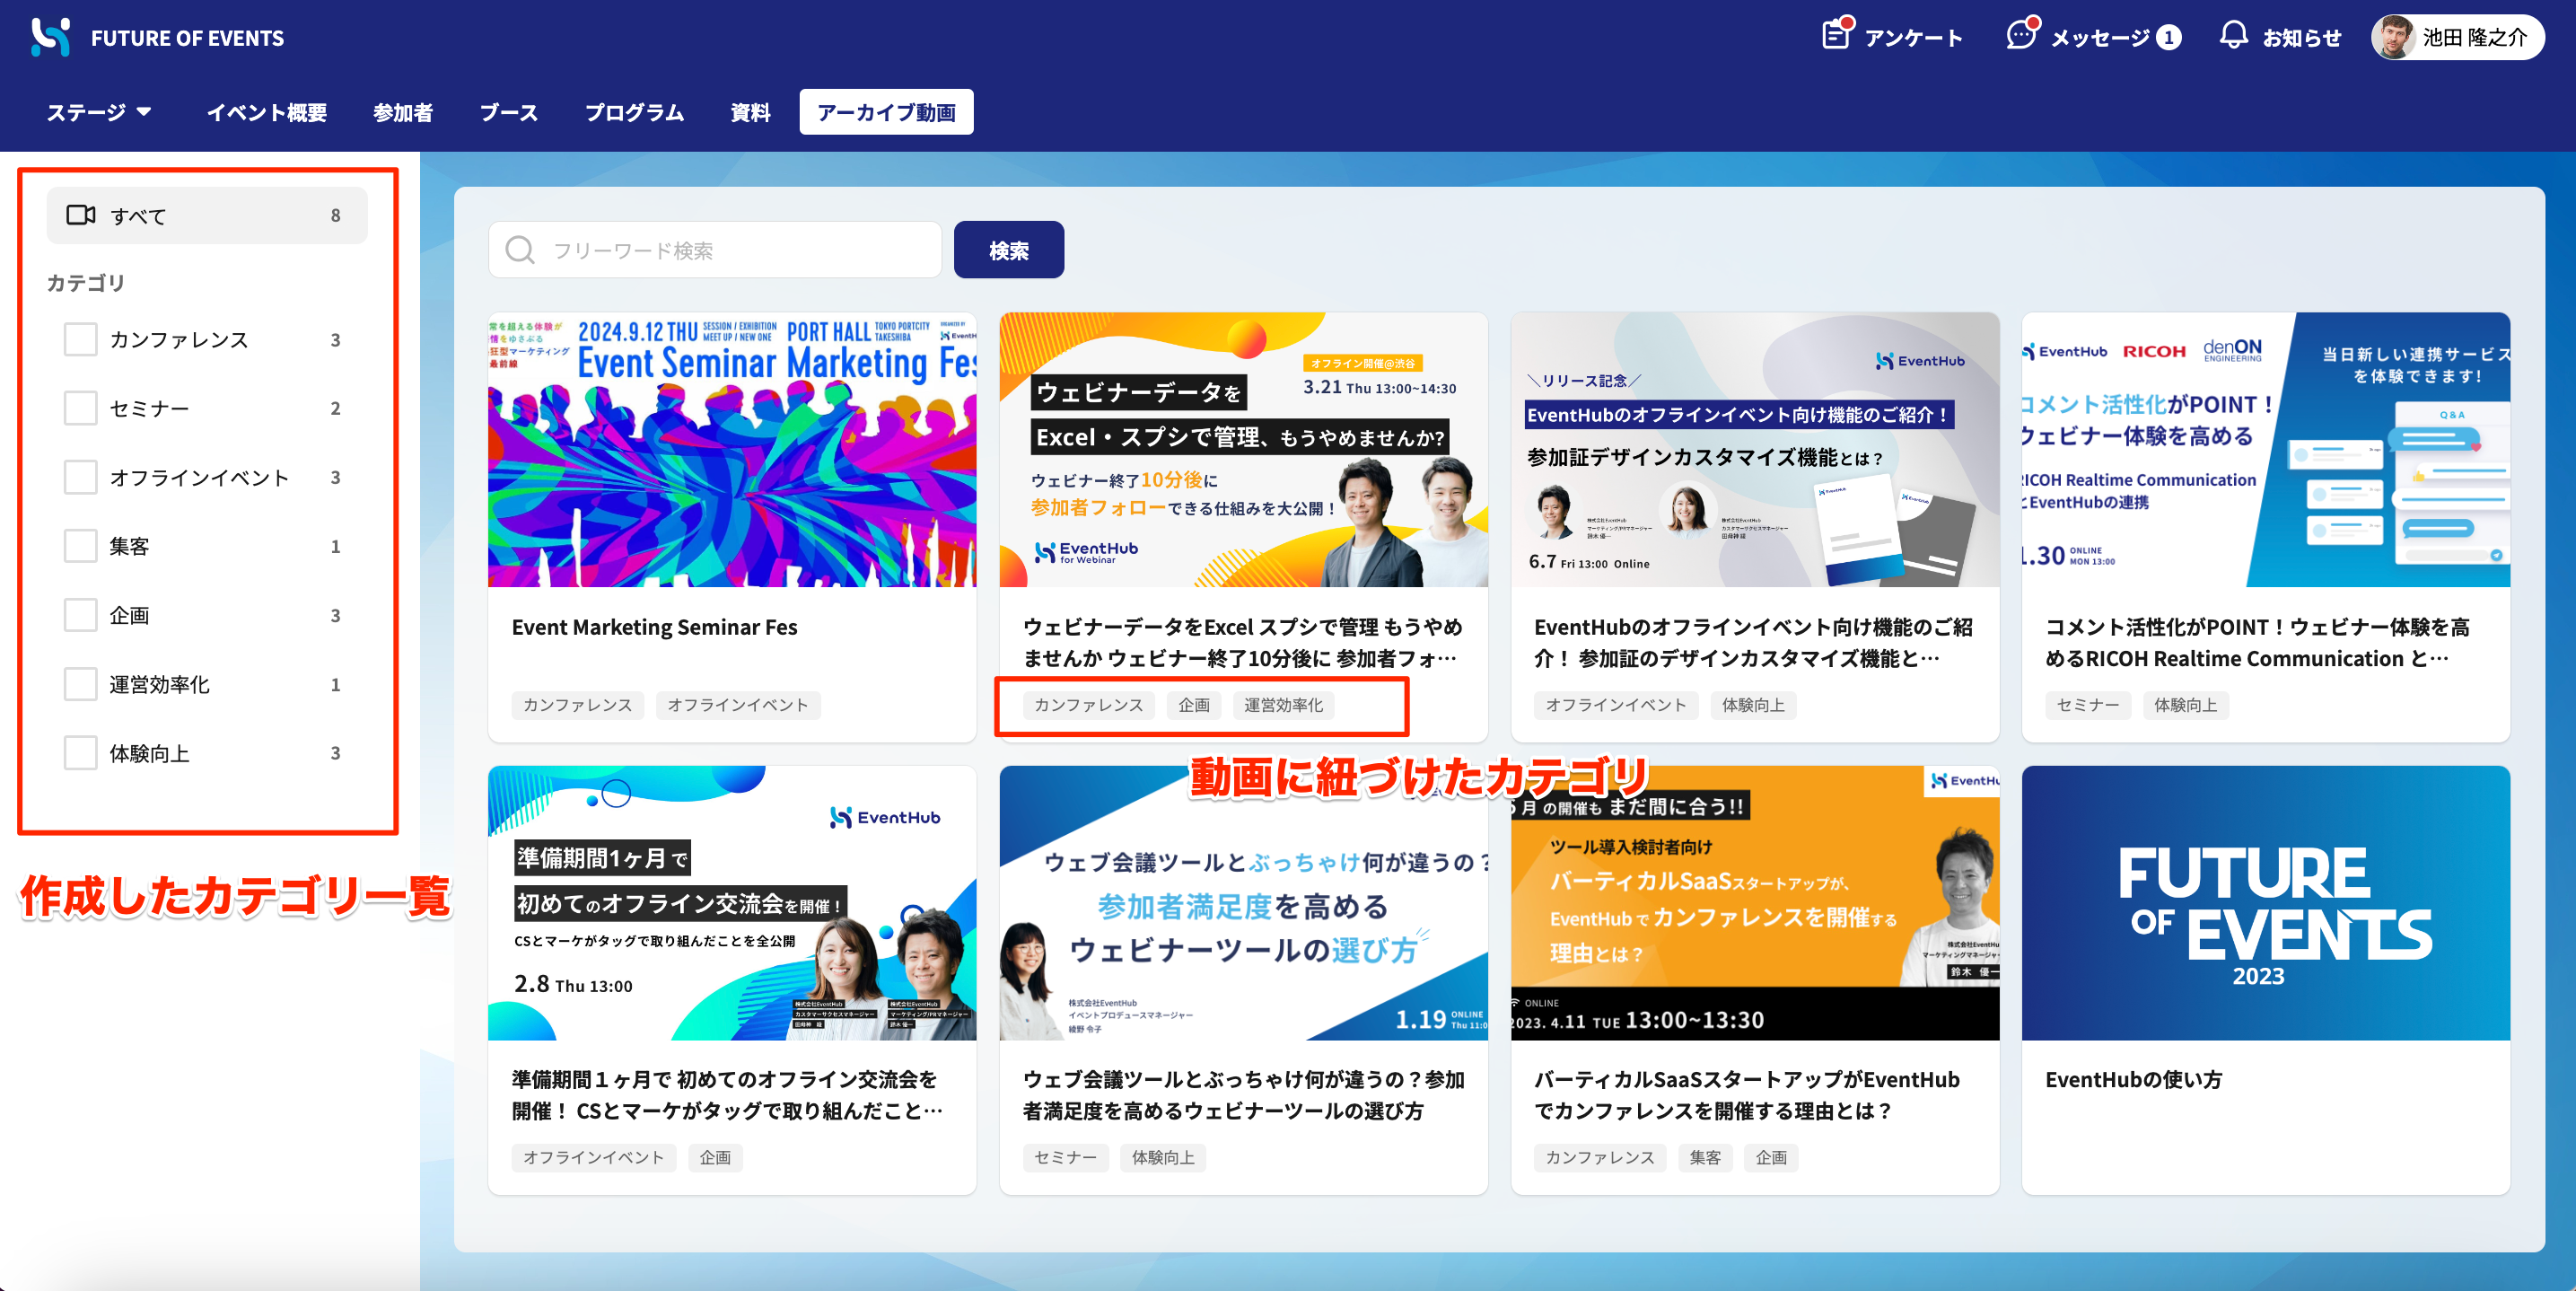Click the FUTURE OF EVENTS logo icon
Image resolution: width=2576 pixels, height=1291 pixels.
pyautogui.click(x=50, y=37)
